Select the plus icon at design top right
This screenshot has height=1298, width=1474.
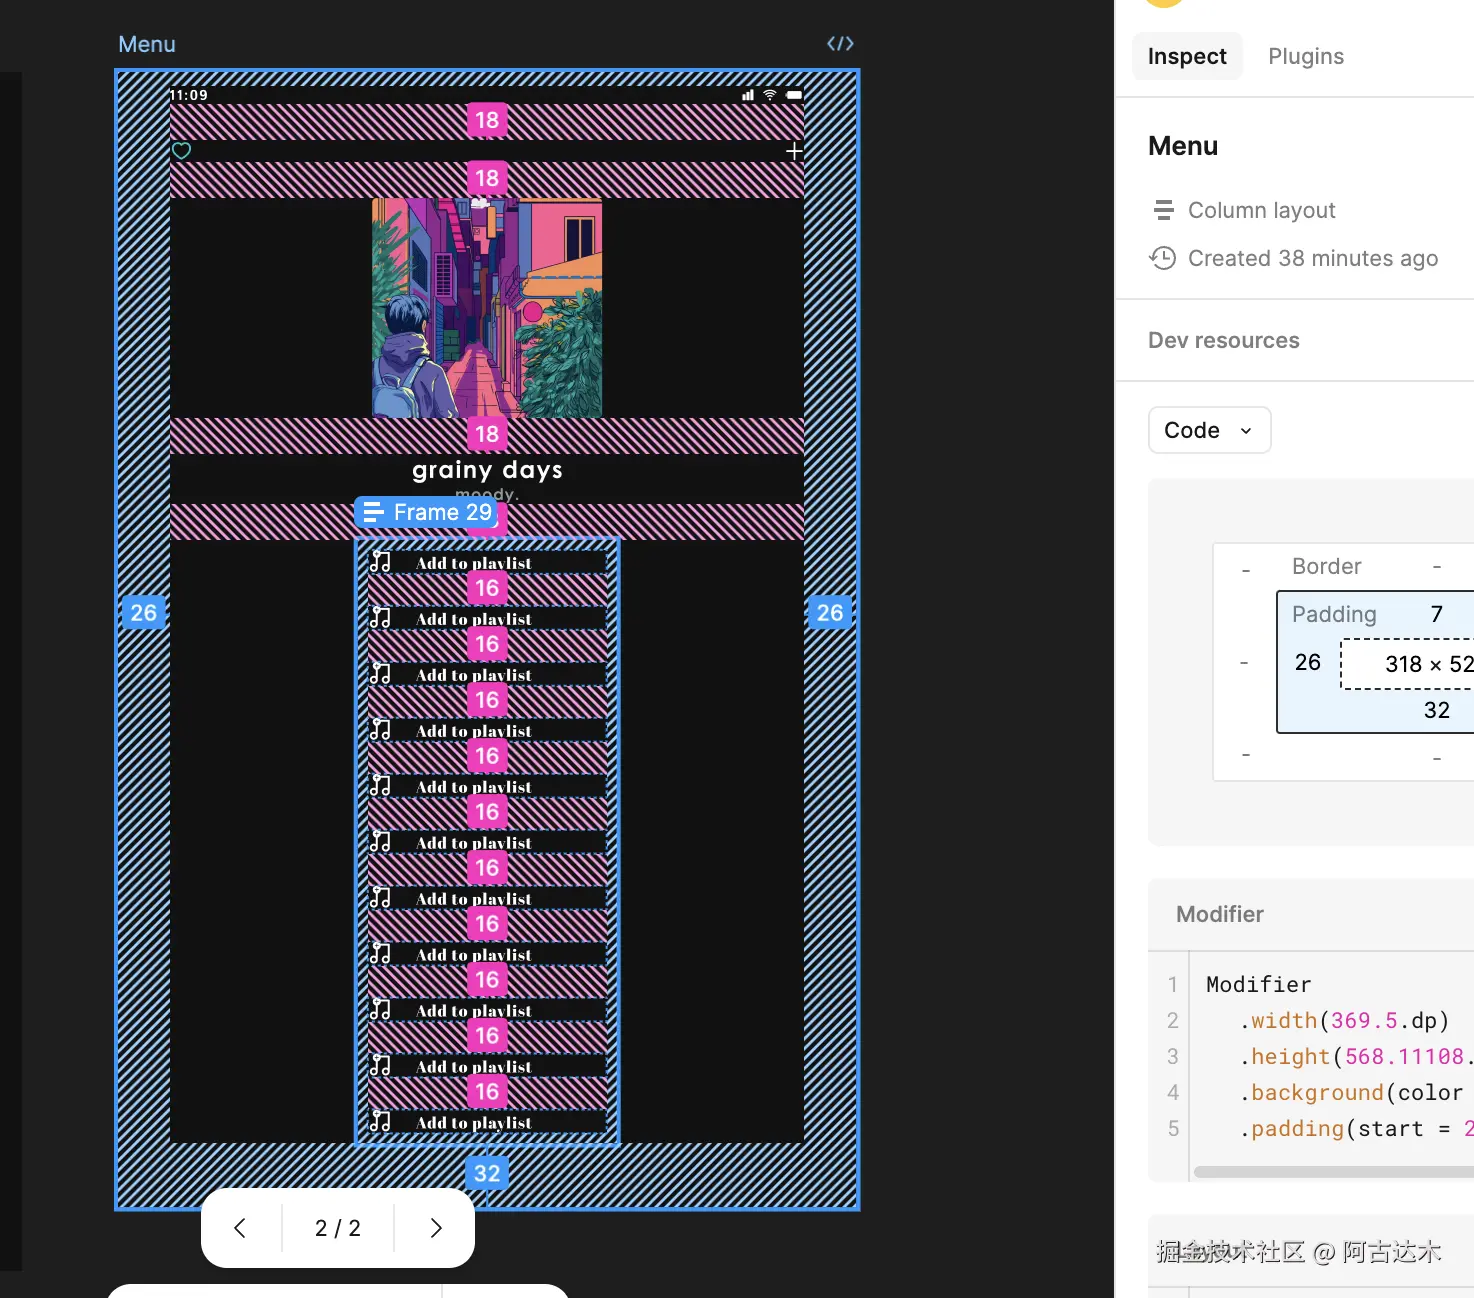click(x=794, y=151)
